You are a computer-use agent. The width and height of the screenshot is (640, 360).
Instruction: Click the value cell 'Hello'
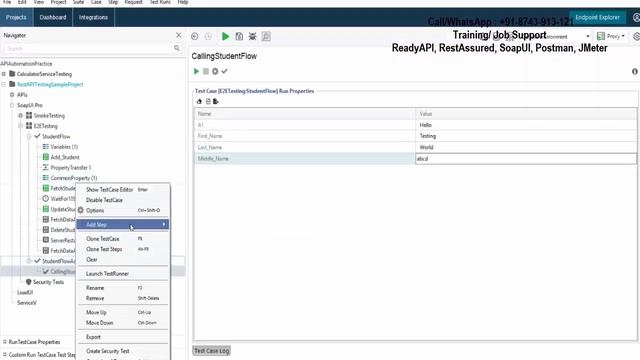526,125
